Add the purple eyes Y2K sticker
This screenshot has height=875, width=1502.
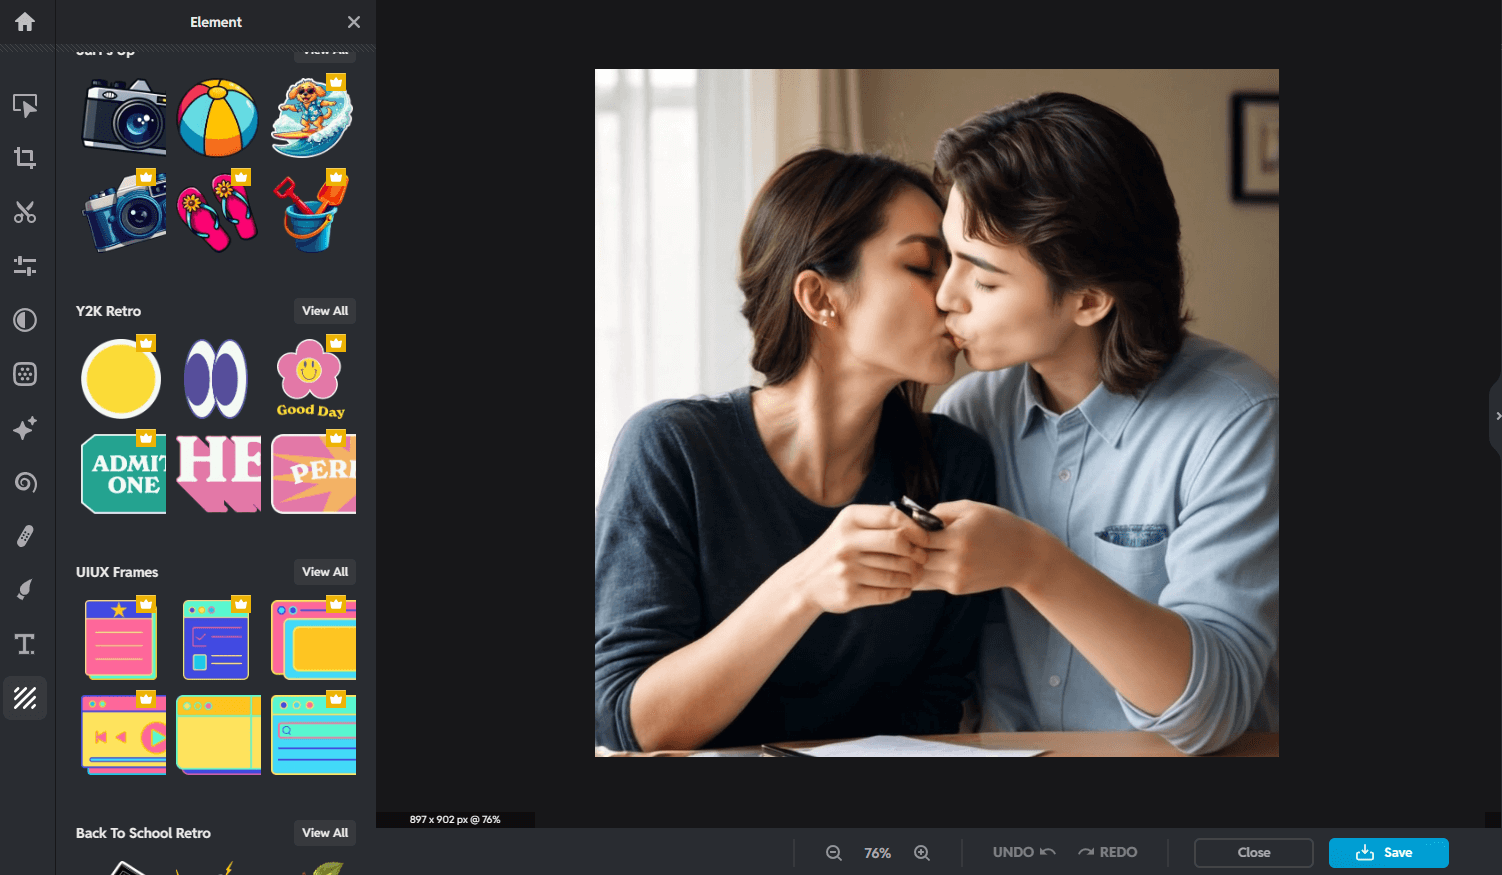(215, 378)
